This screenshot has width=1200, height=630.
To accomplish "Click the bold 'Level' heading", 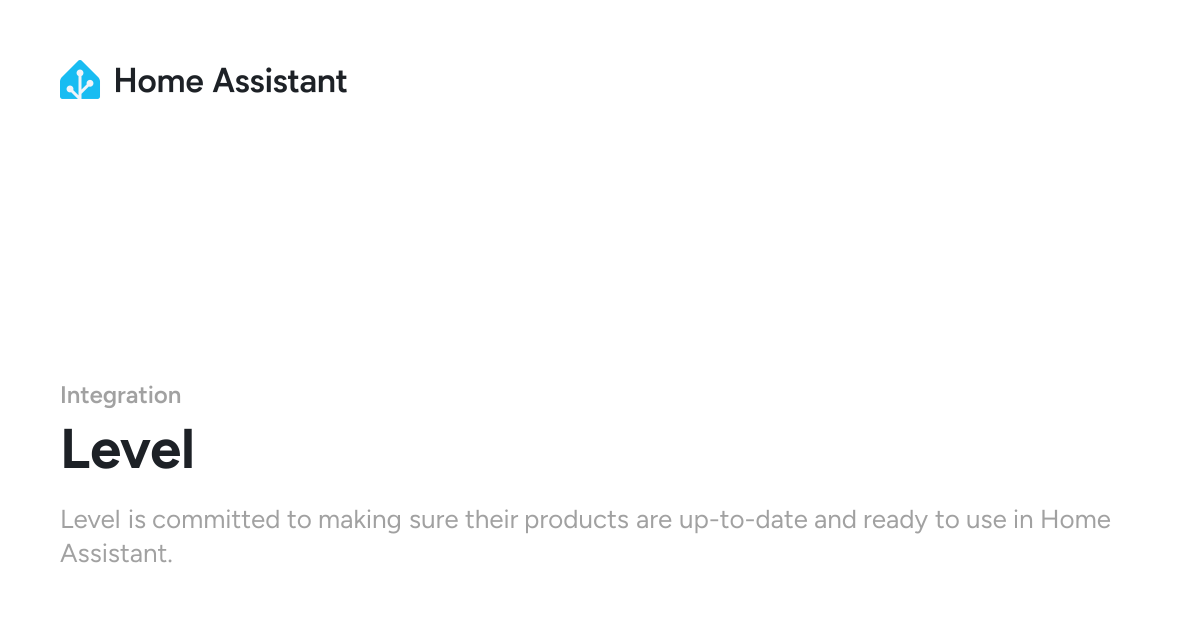I will point(127,450).
